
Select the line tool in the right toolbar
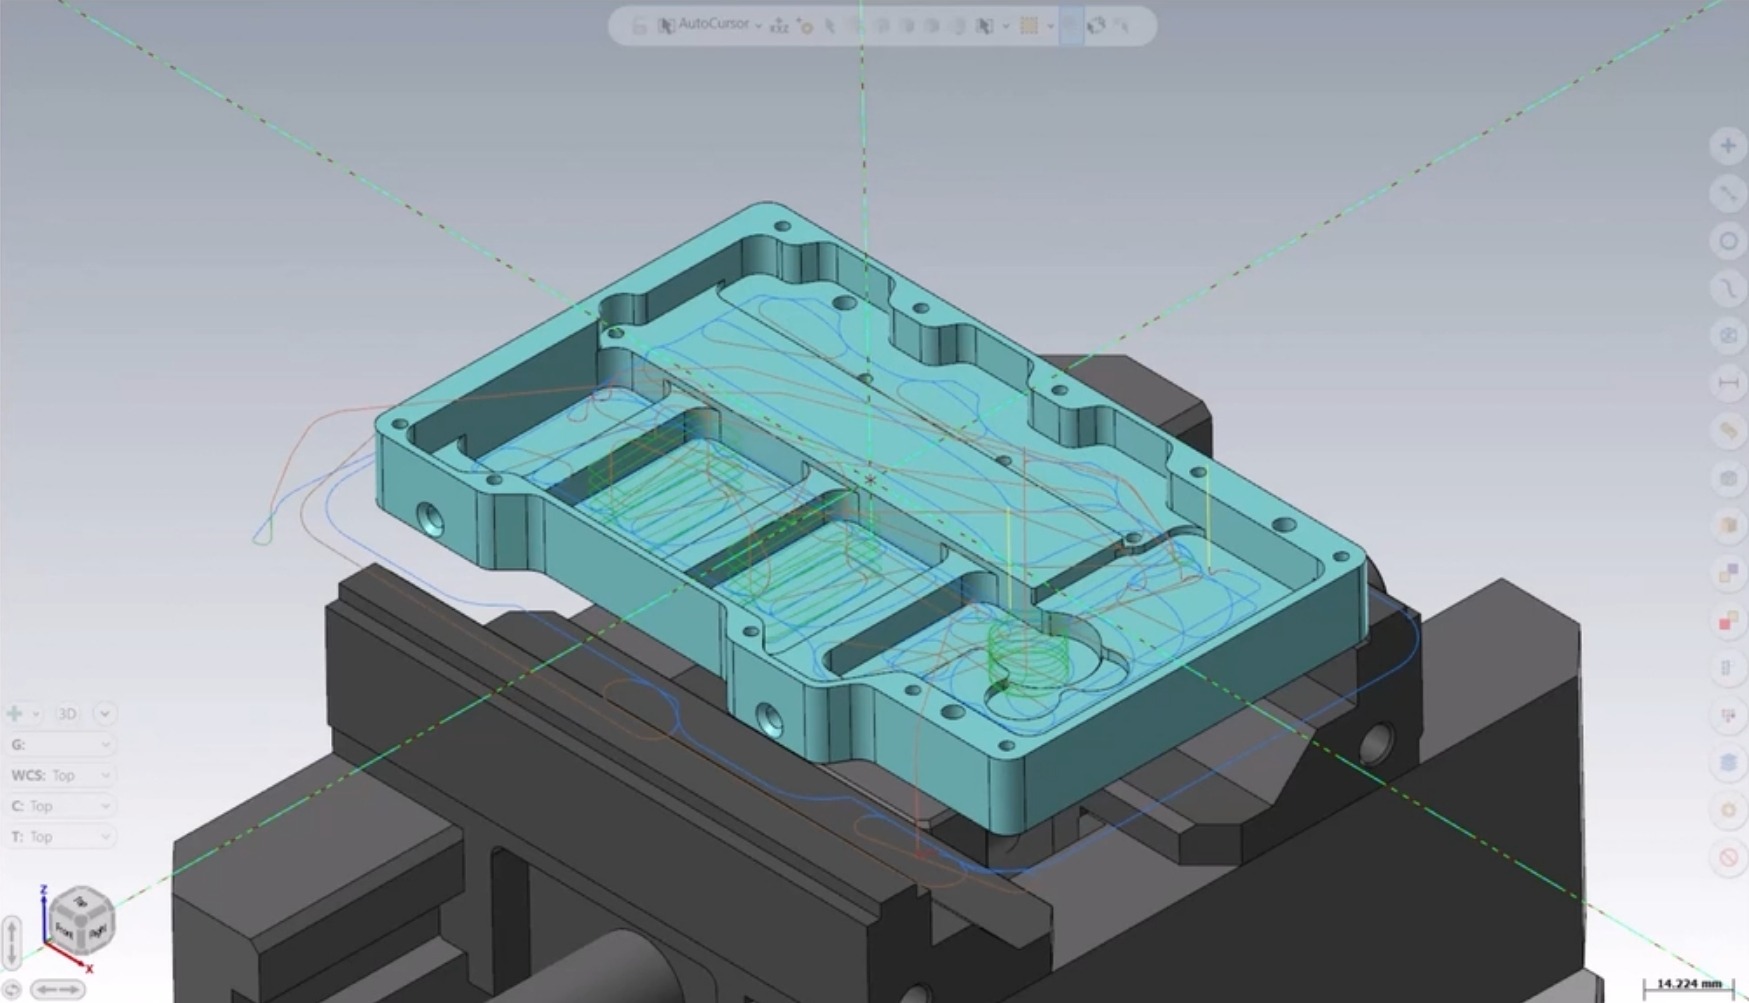[1727, 194]
